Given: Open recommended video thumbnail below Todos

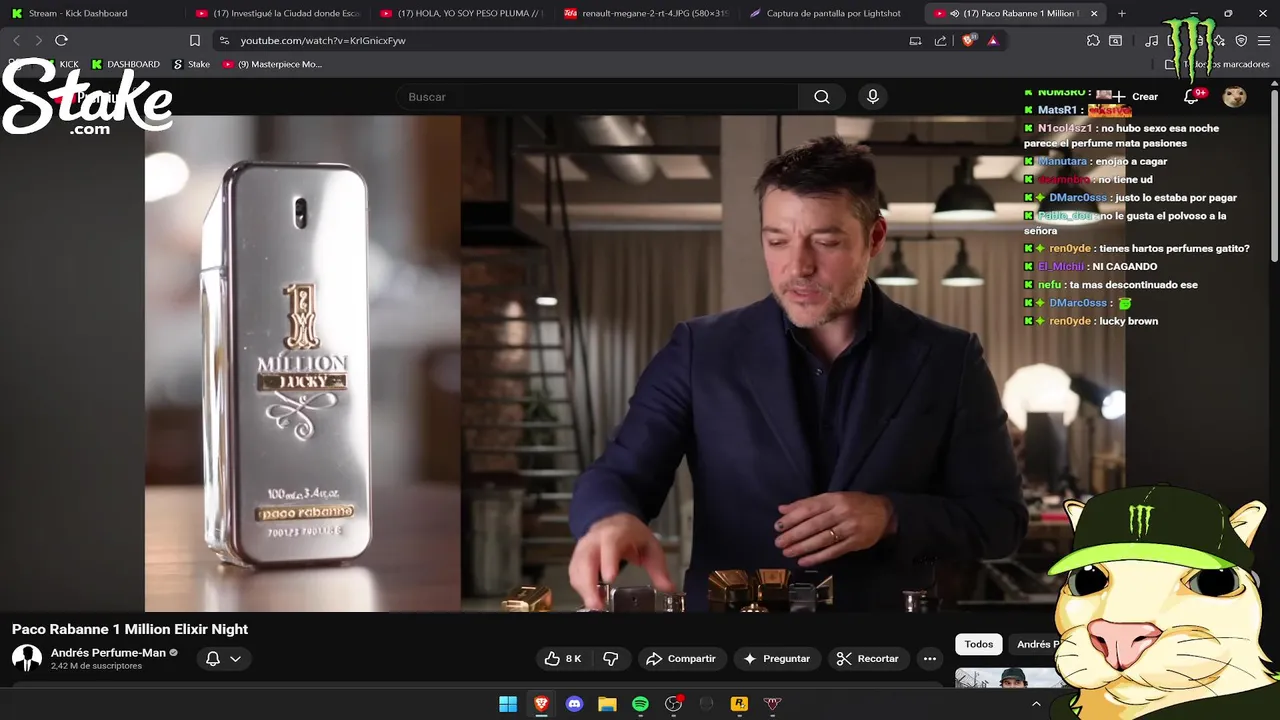Looking at the screenshot, I should tap(1010, 678).
